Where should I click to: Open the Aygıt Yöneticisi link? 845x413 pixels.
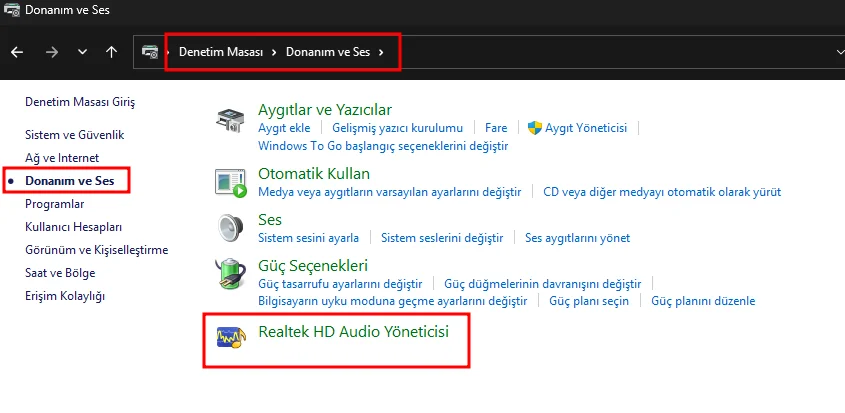pyautogui.click(x=586, y=128)
